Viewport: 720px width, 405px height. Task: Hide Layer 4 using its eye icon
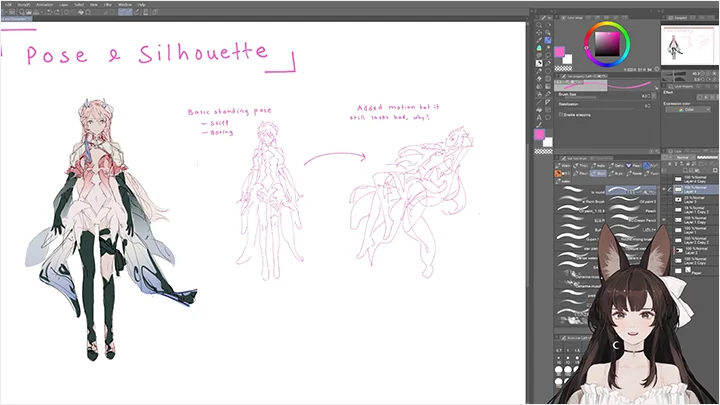coord(664,189)
